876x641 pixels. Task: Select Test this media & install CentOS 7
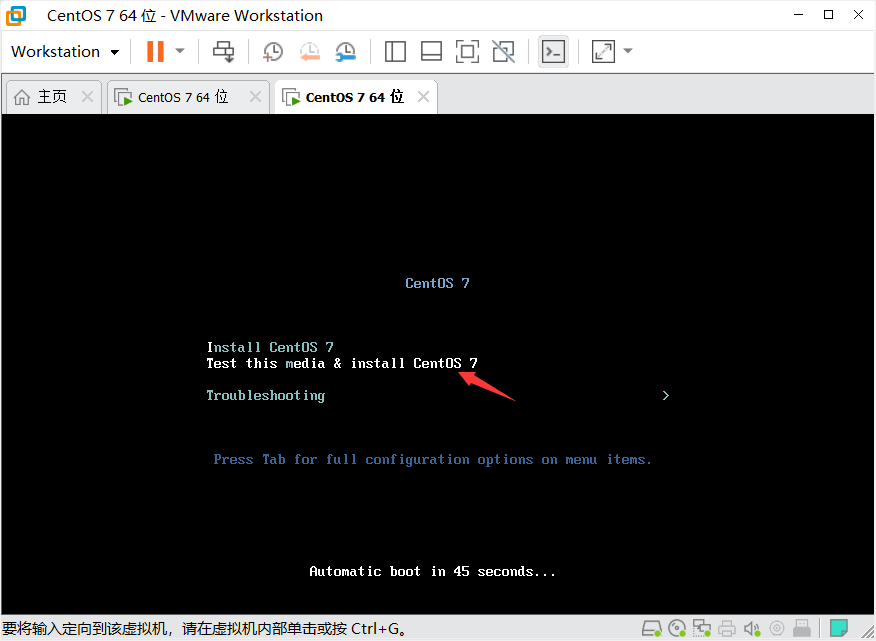(x=342, y=363)
